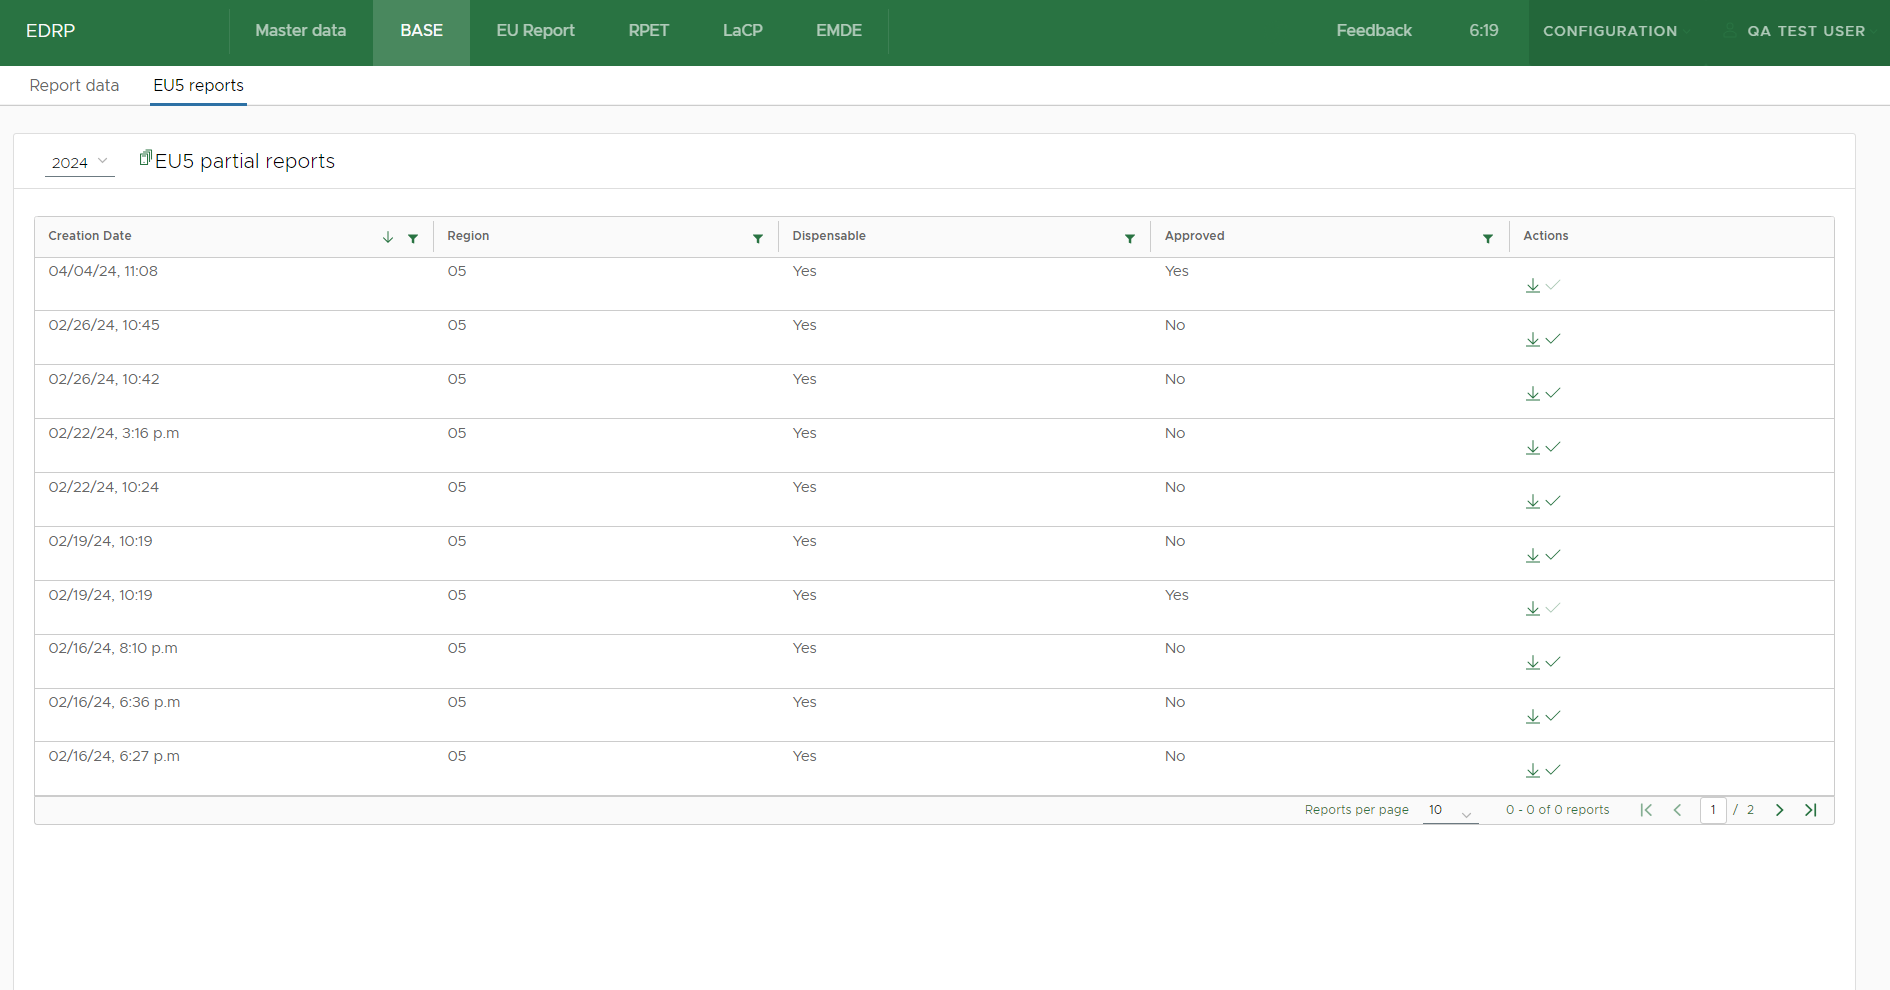Click the Creation Date filter icon
This screenshot has width=1890, height=990.
(x=413, y=238)
